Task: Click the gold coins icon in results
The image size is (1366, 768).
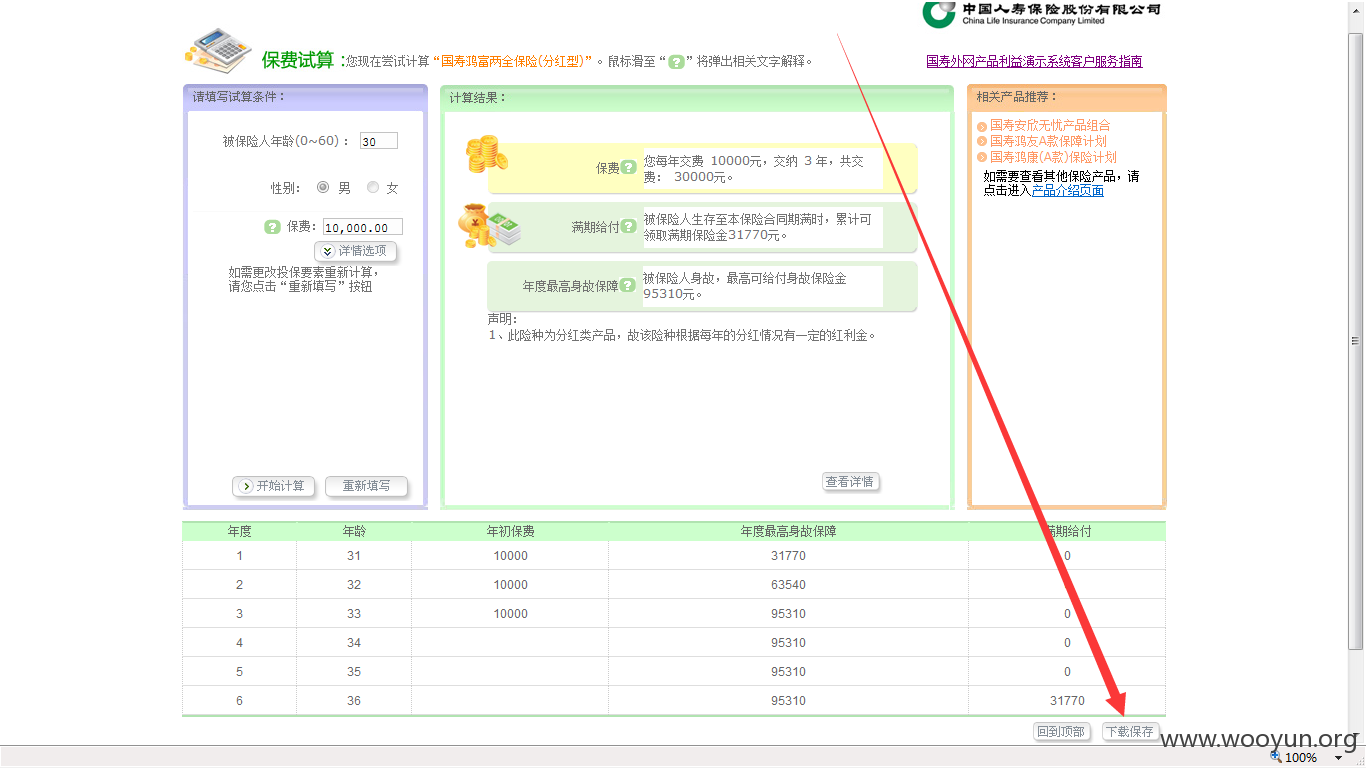Action: (x=486, y=154)
